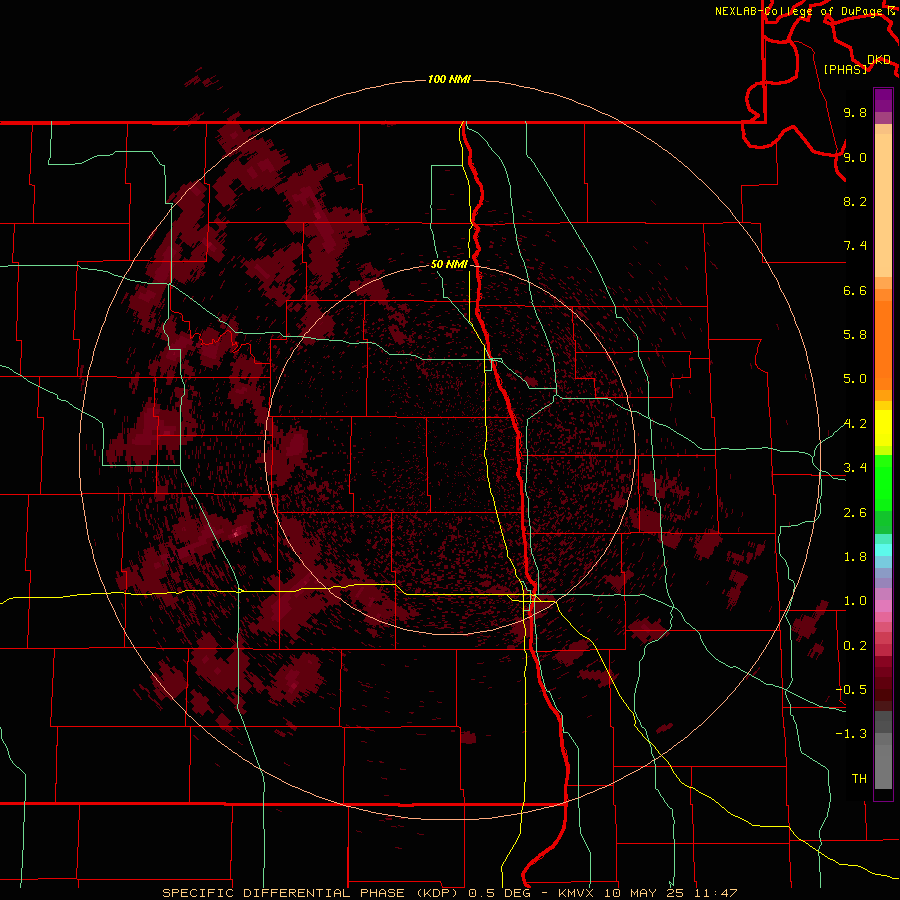900x900 pixels.
Task: Click the 5.8 value on the color scale
Action: coord(855,335)
